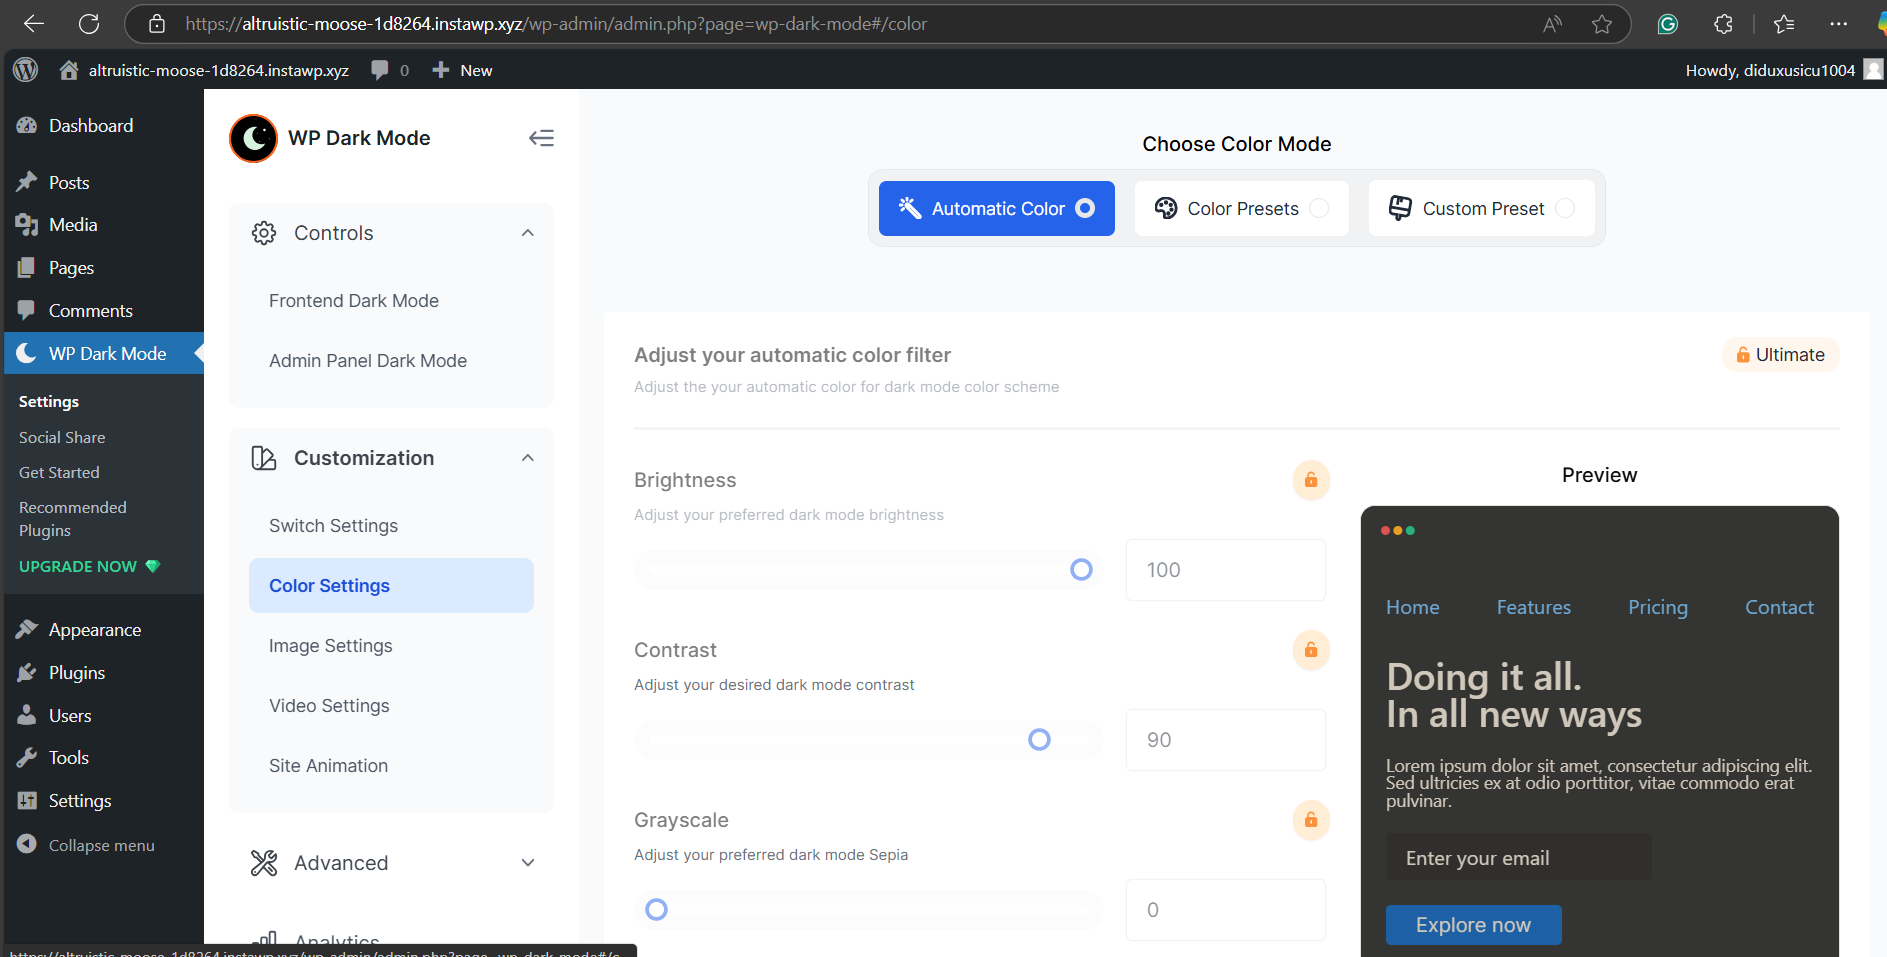
Task: Click Grayscale value field showing 0
Action: click(1226, 910)
